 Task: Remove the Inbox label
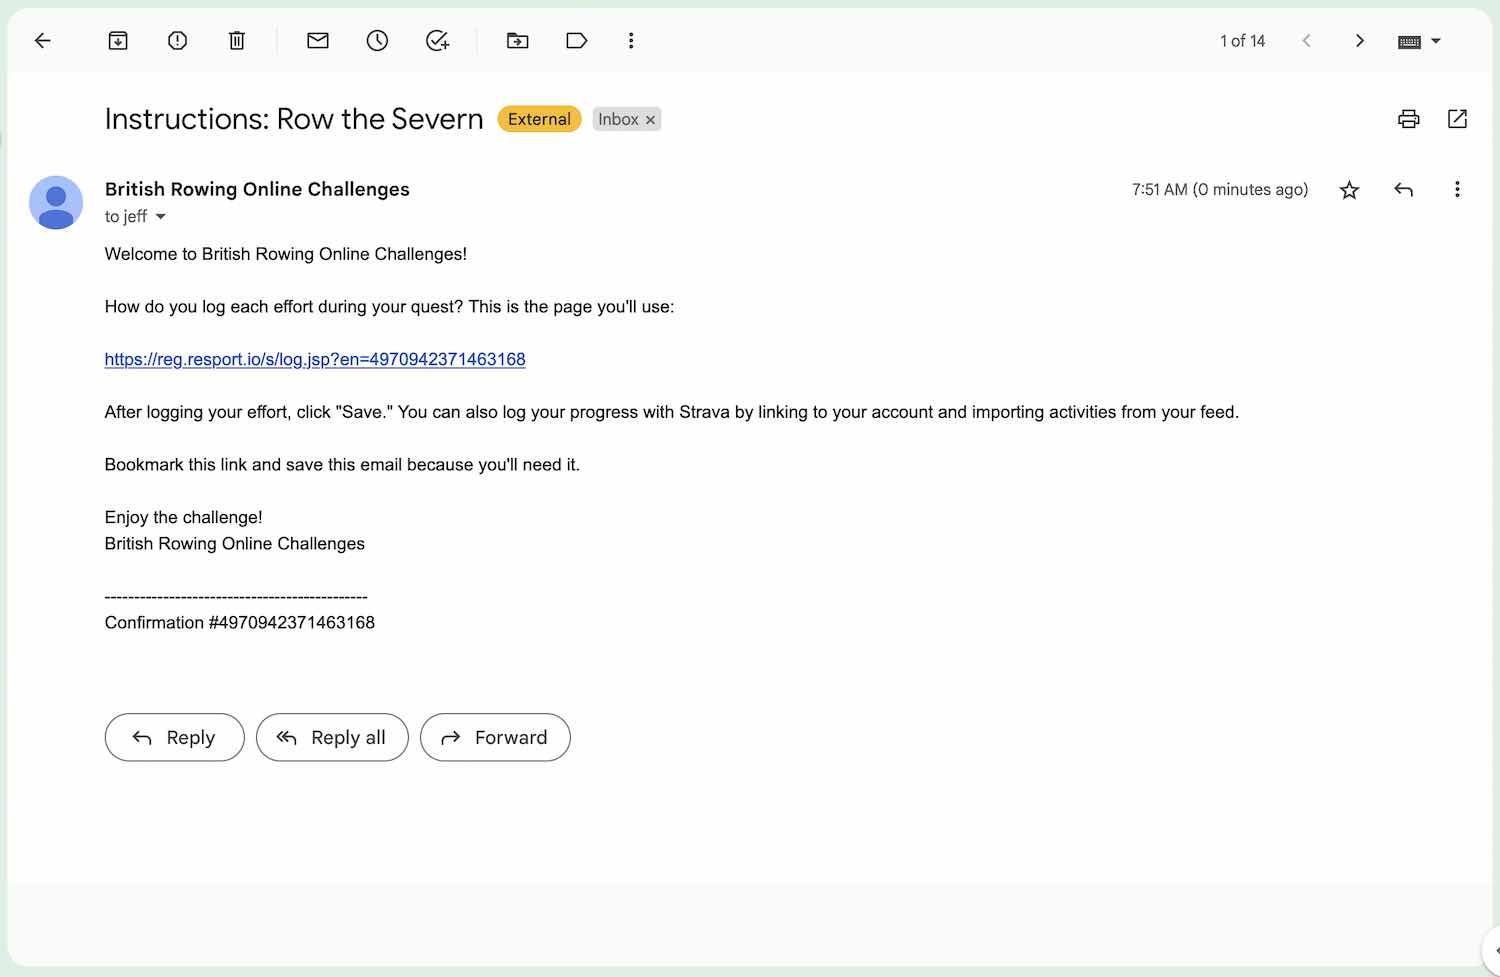click(x=650, y=120)
